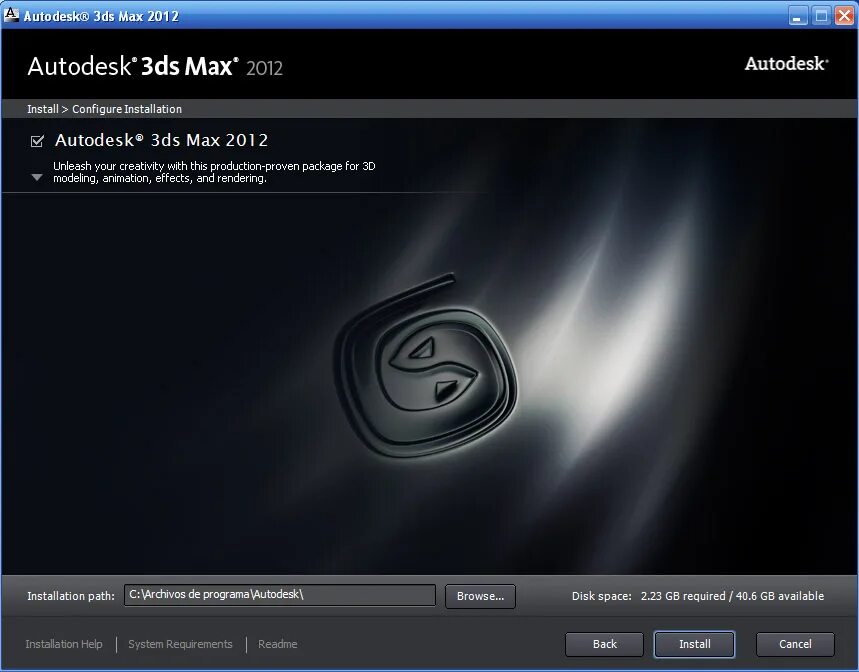Image resolution: width=859 pixels, height=672 pixels.
Task: Open the Installation Help link
Action: pyautogui.click(x=64, y=644)
